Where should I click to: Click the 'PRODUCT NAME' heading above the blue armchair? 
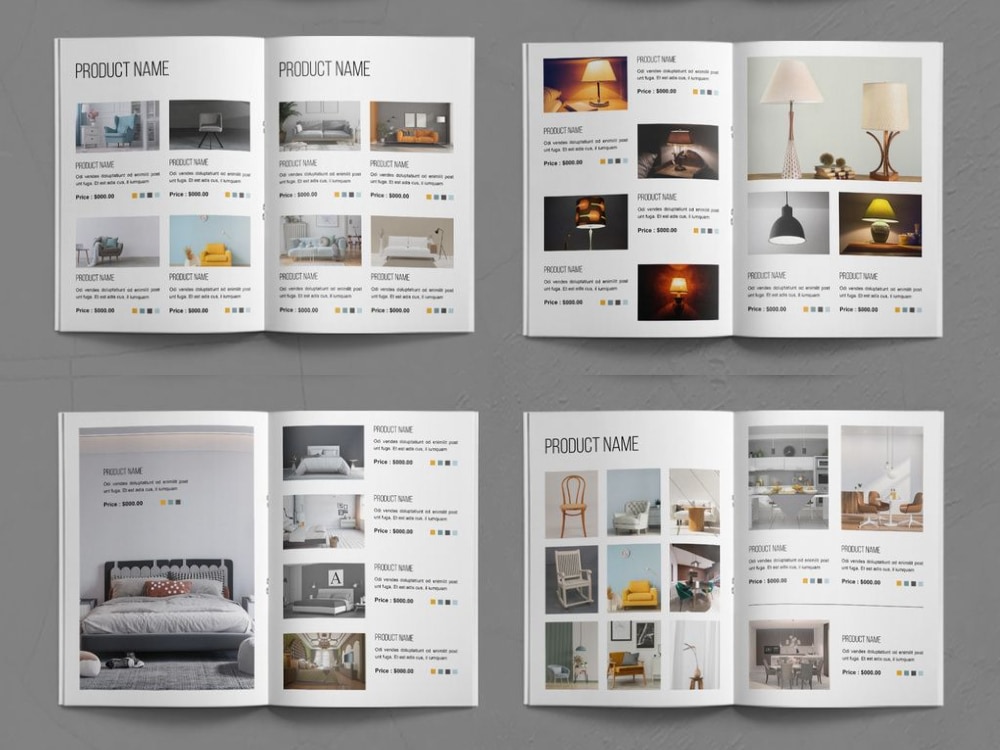tap(122, 70)
